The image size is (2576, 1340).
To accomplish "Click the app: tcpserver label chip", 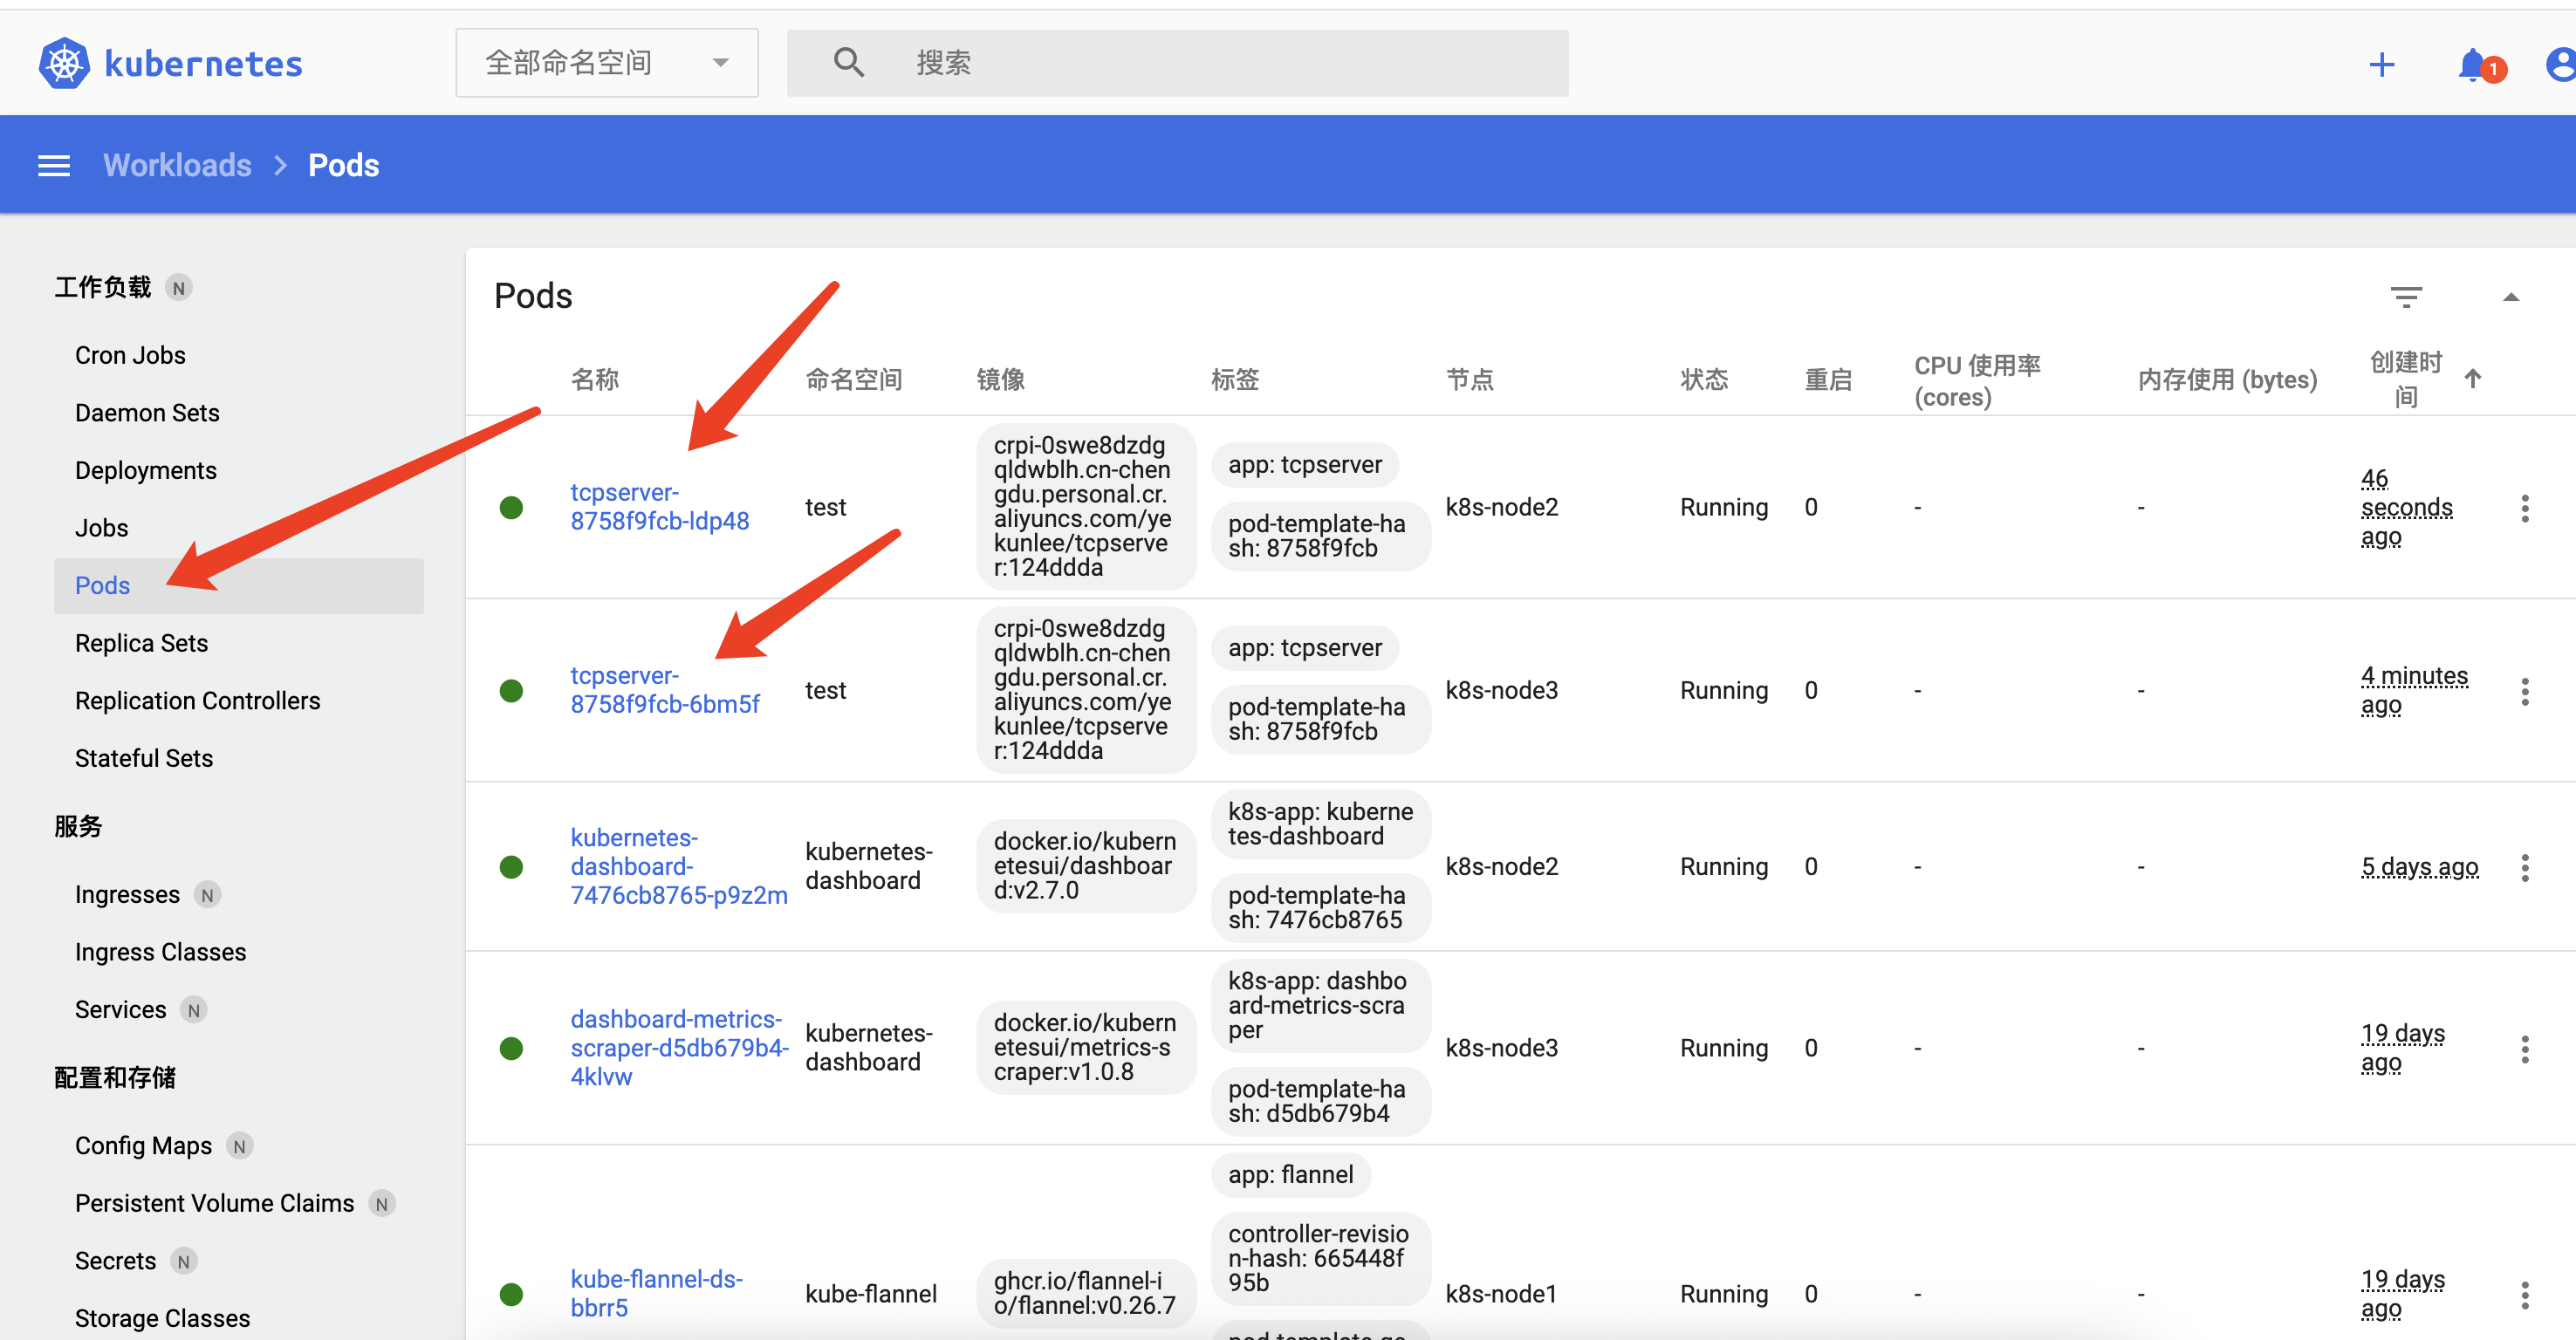I will tap(1304, 465).
